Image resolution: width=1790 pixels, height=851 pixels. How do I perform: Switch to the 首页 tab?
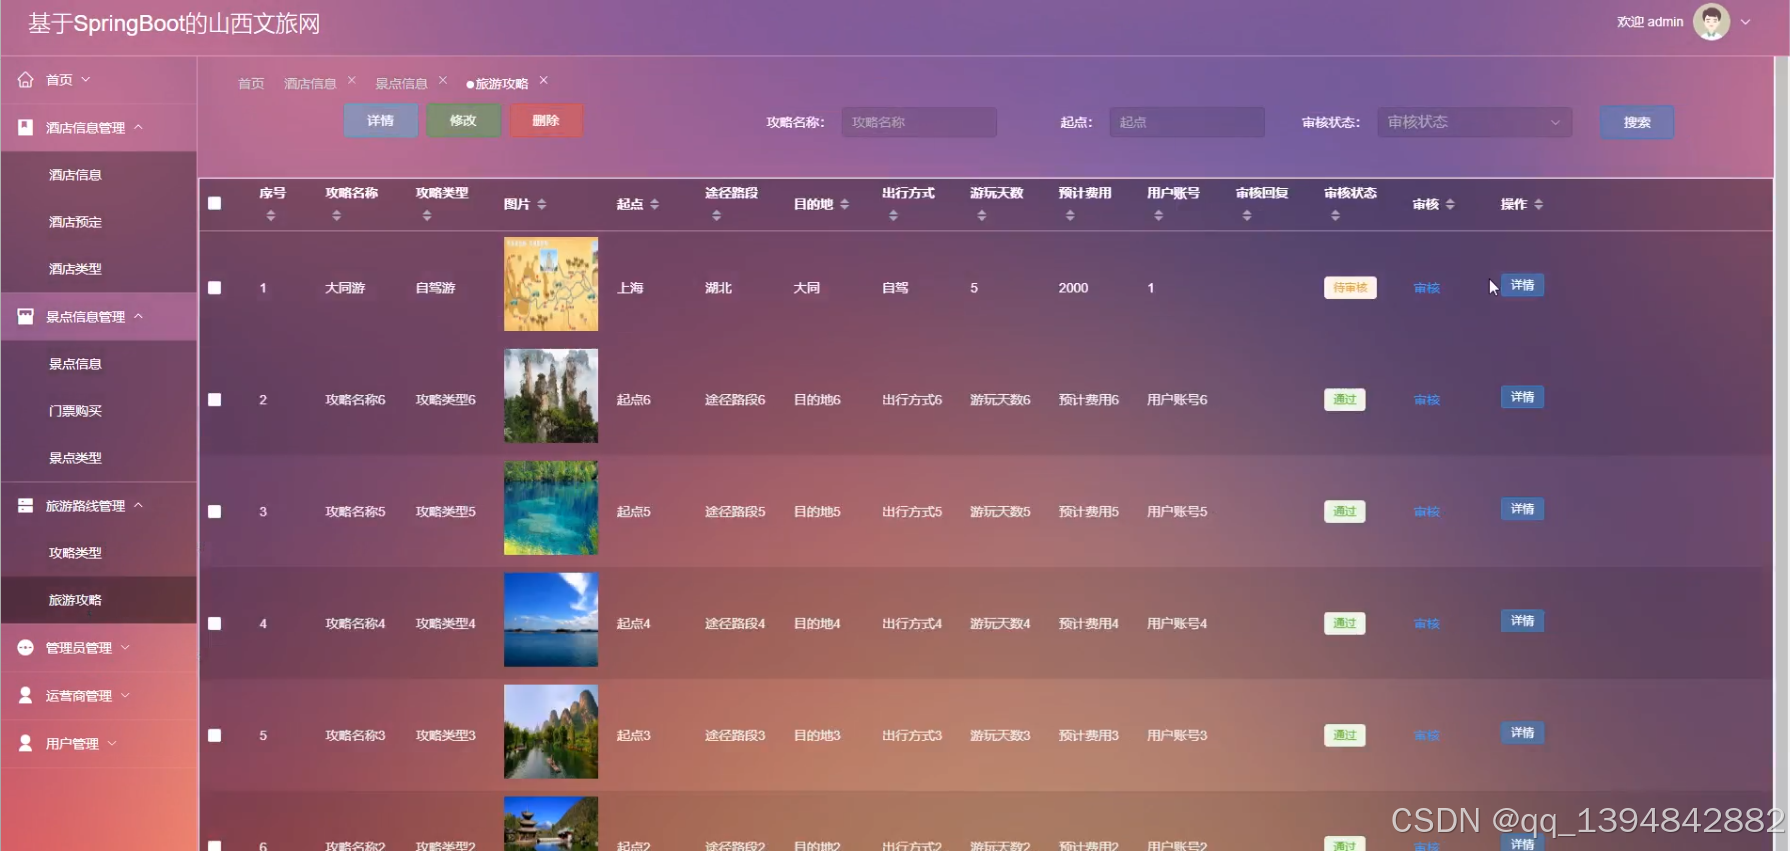click(x=251, y=84)
